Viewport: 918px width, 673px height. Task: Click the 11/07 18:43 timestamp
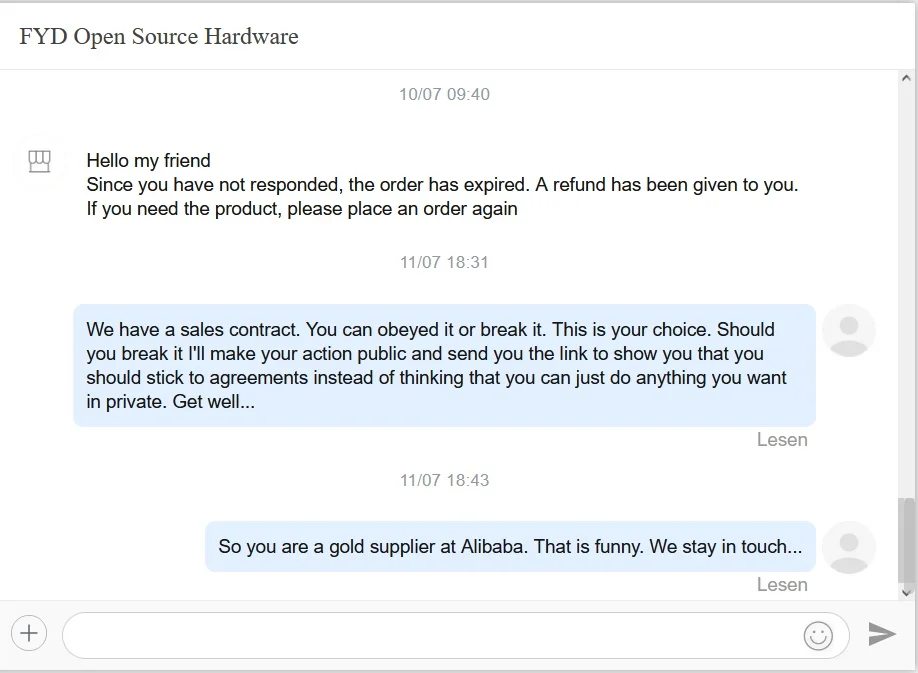click(444, 480)
